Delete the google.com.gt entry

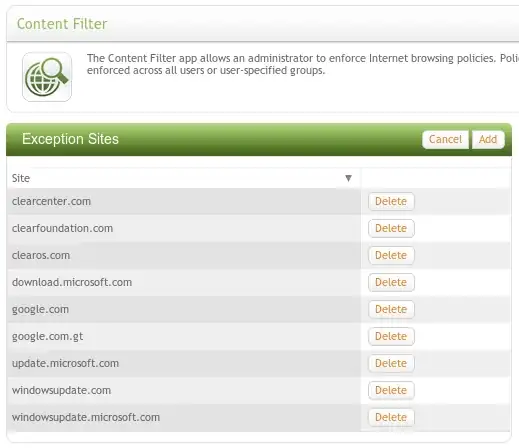391,336
